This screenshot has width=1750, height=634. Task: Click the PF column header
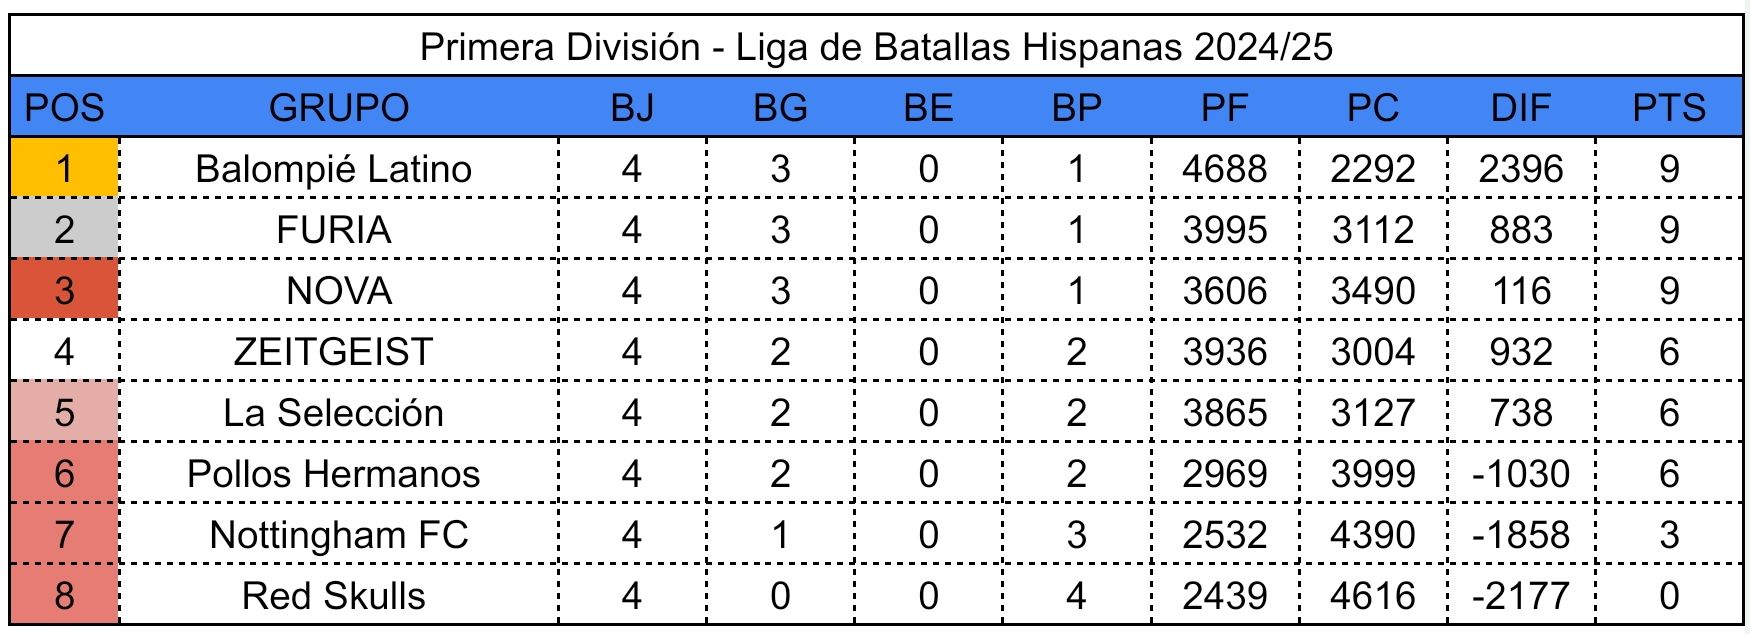point(1224,108)
